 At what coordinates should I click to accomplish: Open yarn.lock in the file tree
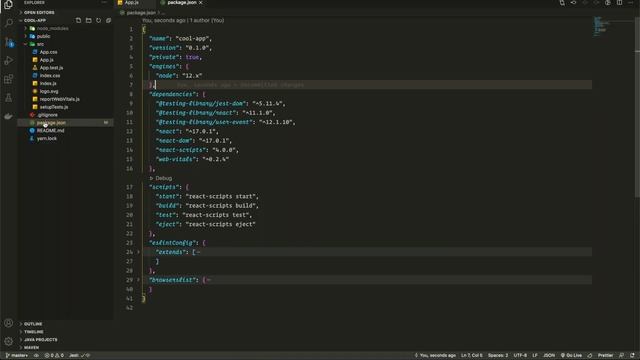point(47,138)
